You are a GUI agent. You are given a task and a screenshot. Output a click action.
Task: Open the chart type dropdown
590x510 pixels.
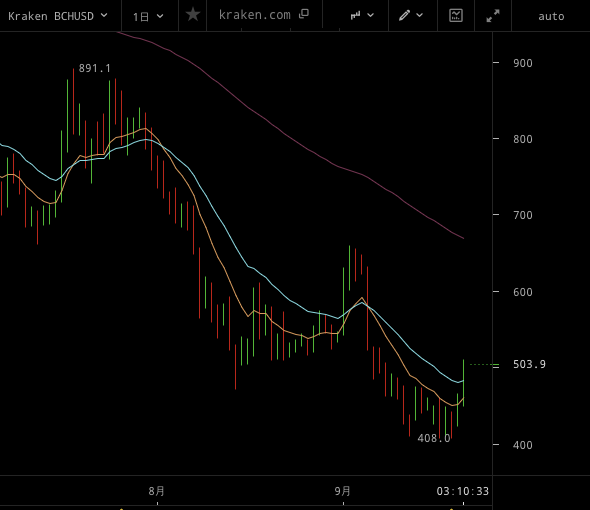click(x=362, y=15)
